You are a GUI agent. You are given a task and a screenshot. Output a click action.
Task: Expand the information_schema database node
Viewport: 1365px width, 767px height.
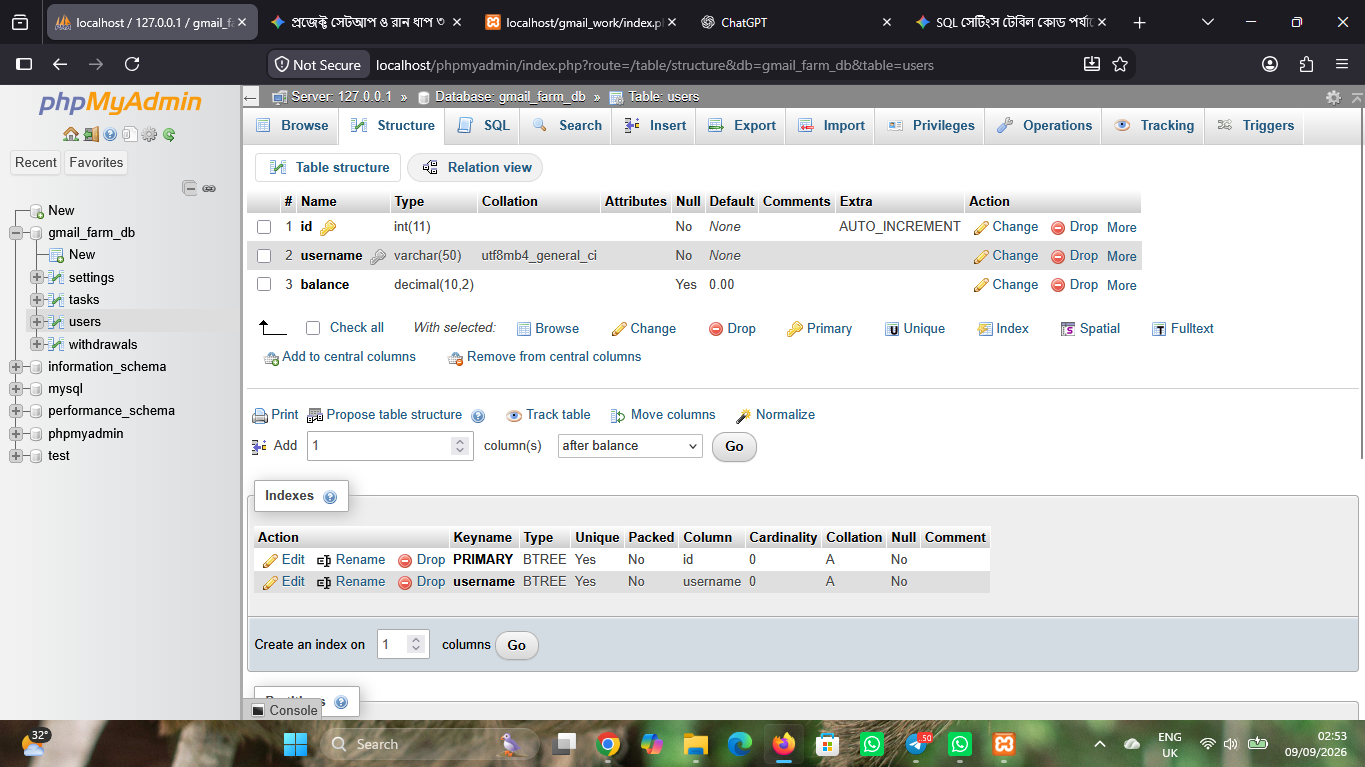tap(15, 366)
